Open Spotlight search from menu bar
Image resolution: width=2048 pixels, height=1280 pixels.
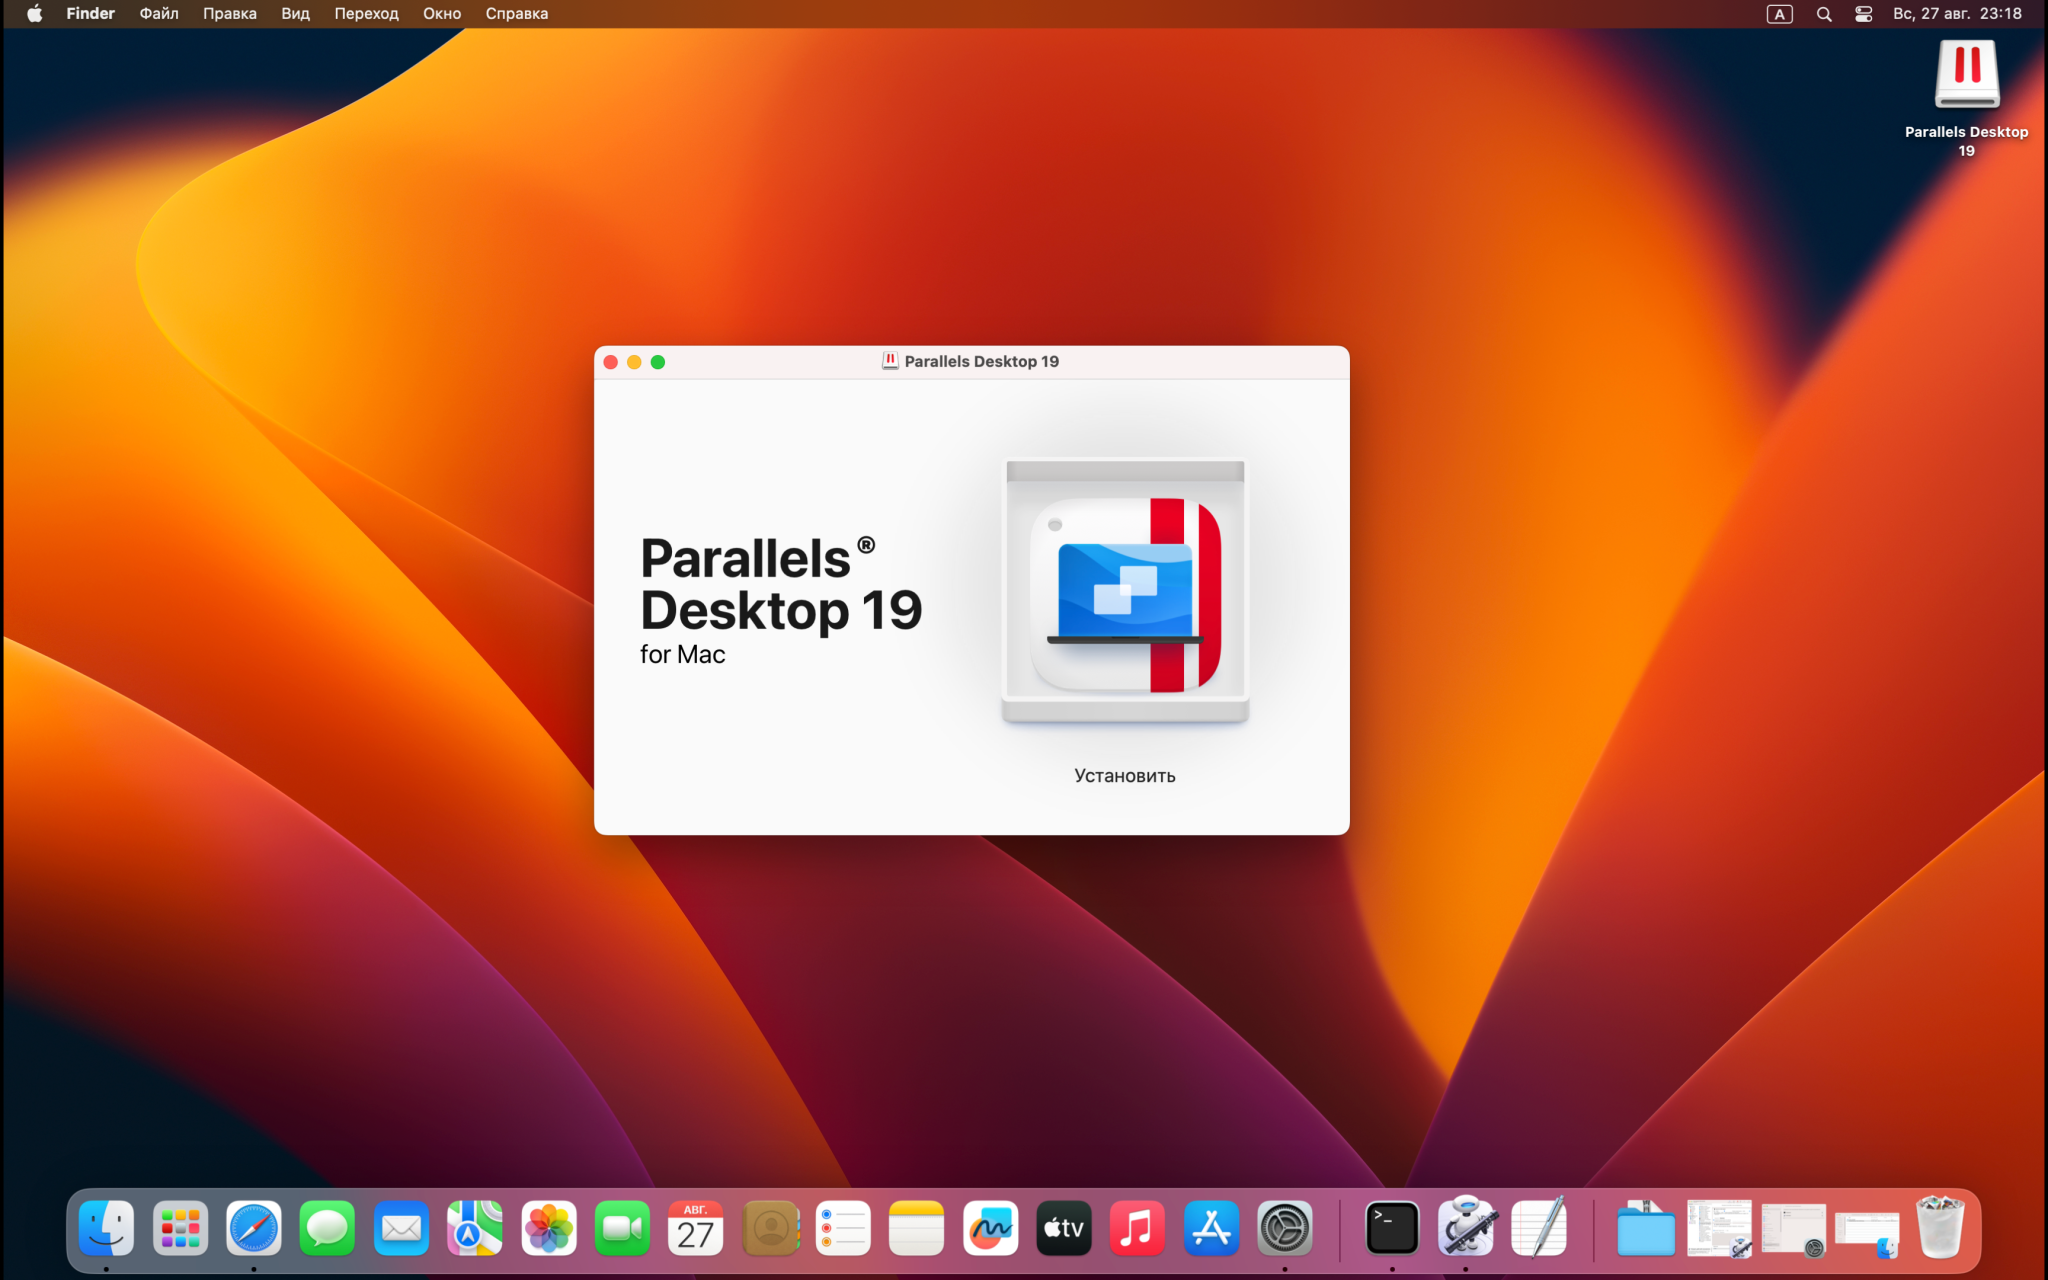point(1824,14)
